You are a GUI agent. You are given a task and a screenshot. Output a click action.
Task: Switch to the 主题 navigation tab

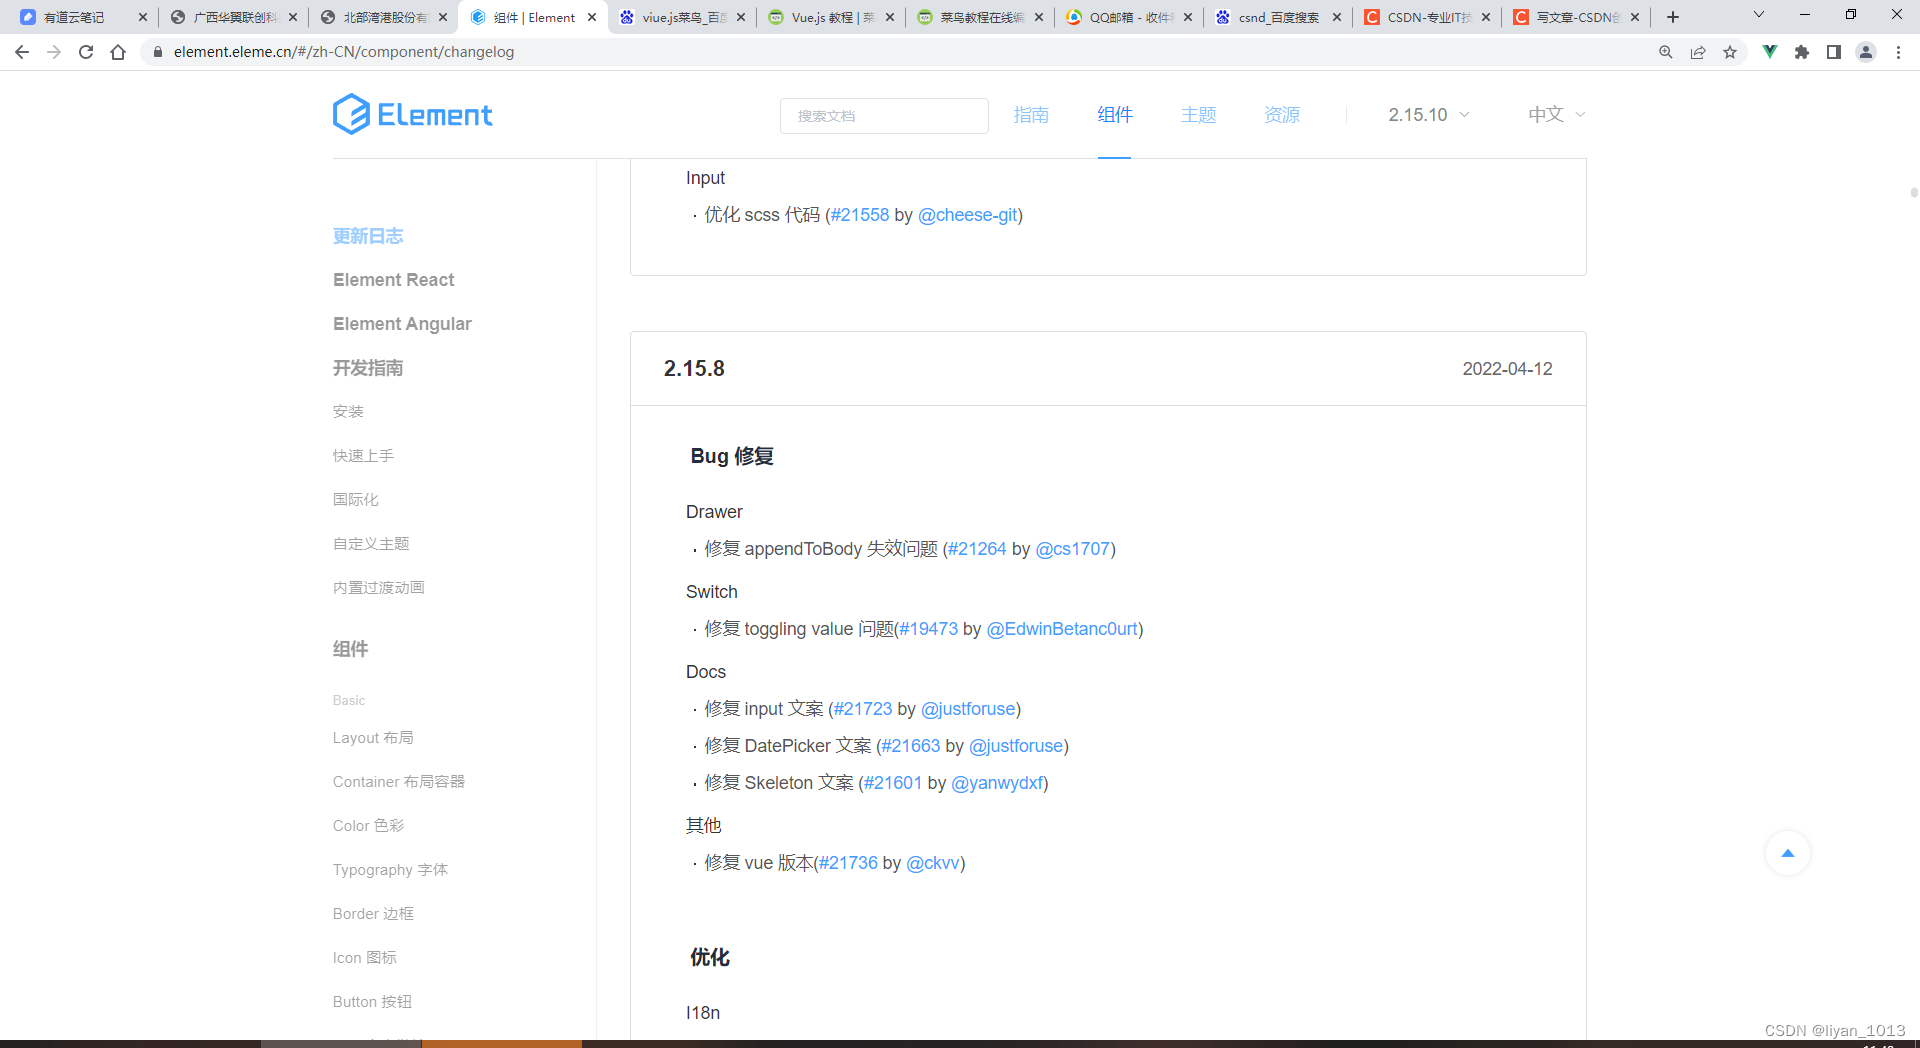(x=1197, y=114)
